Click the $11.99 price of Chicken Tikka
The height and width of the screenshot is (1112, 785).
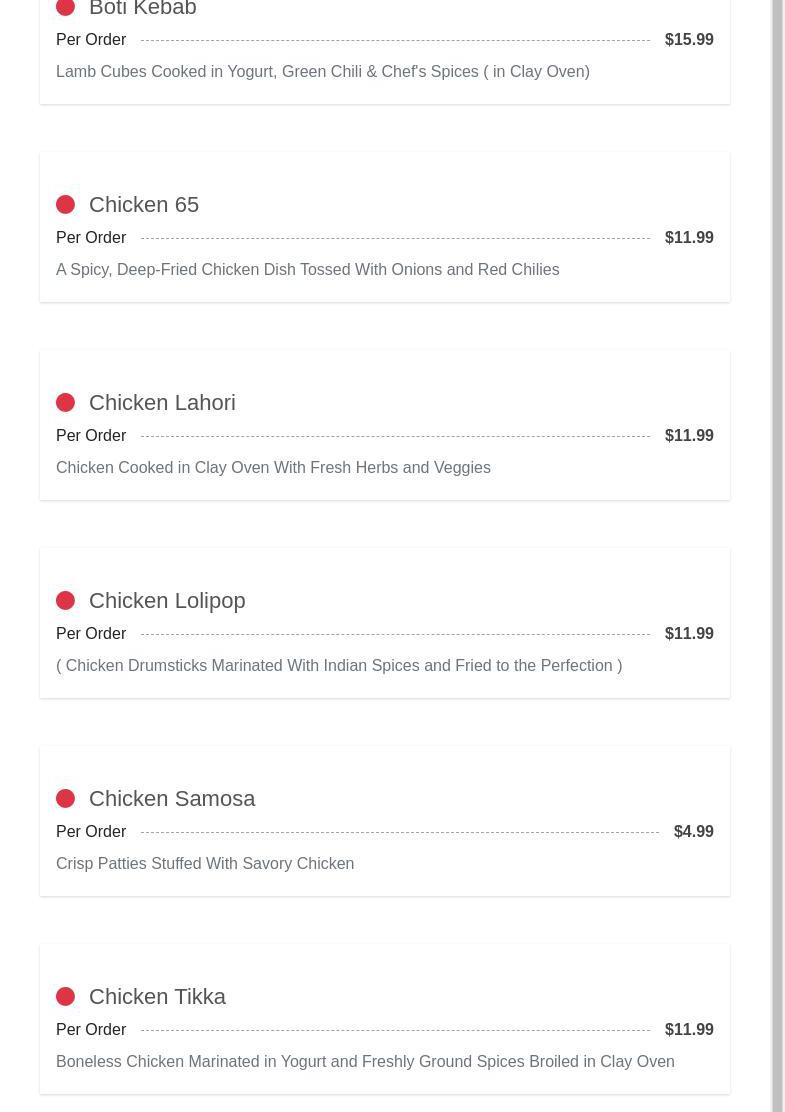tap(689, 1030)
